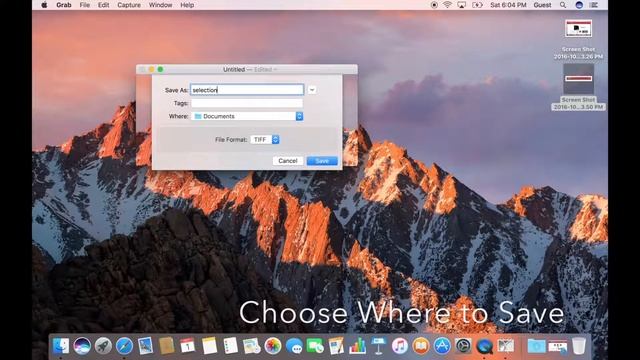Open Spotlight search magnifier
Viewport: 640px width, 360px height.
point(563,5)
